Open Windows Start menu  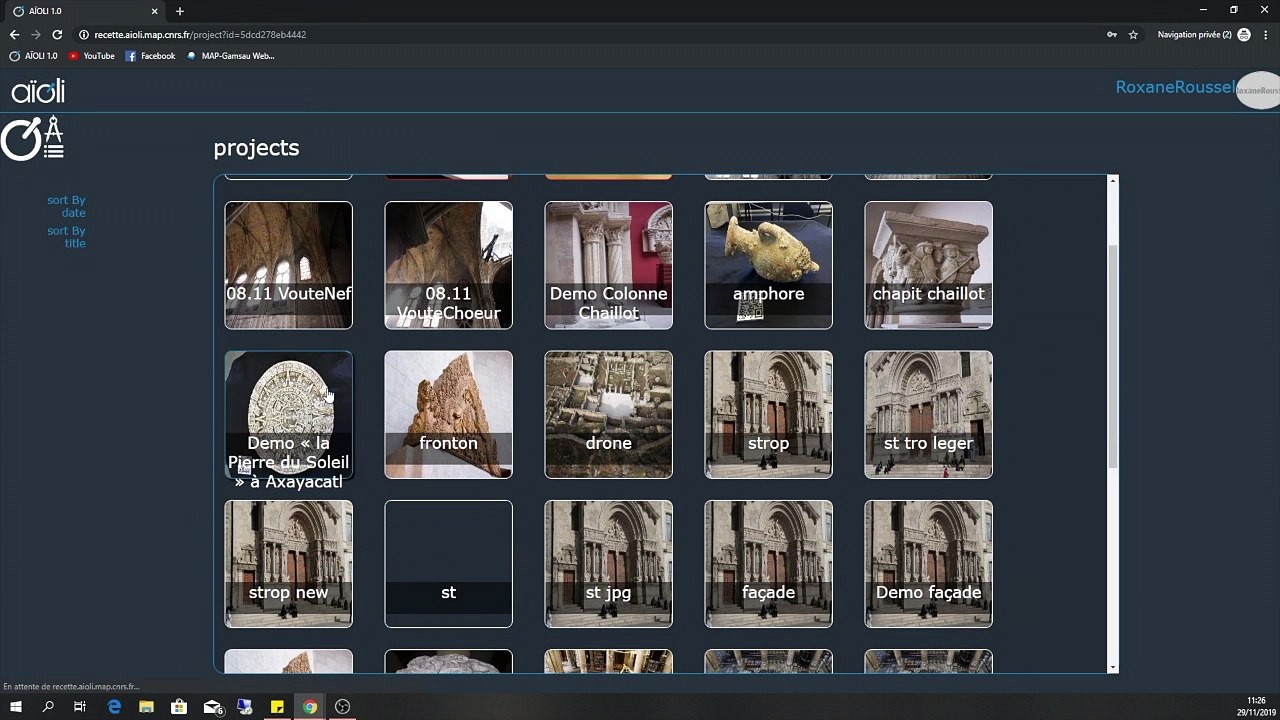[15, 707]
